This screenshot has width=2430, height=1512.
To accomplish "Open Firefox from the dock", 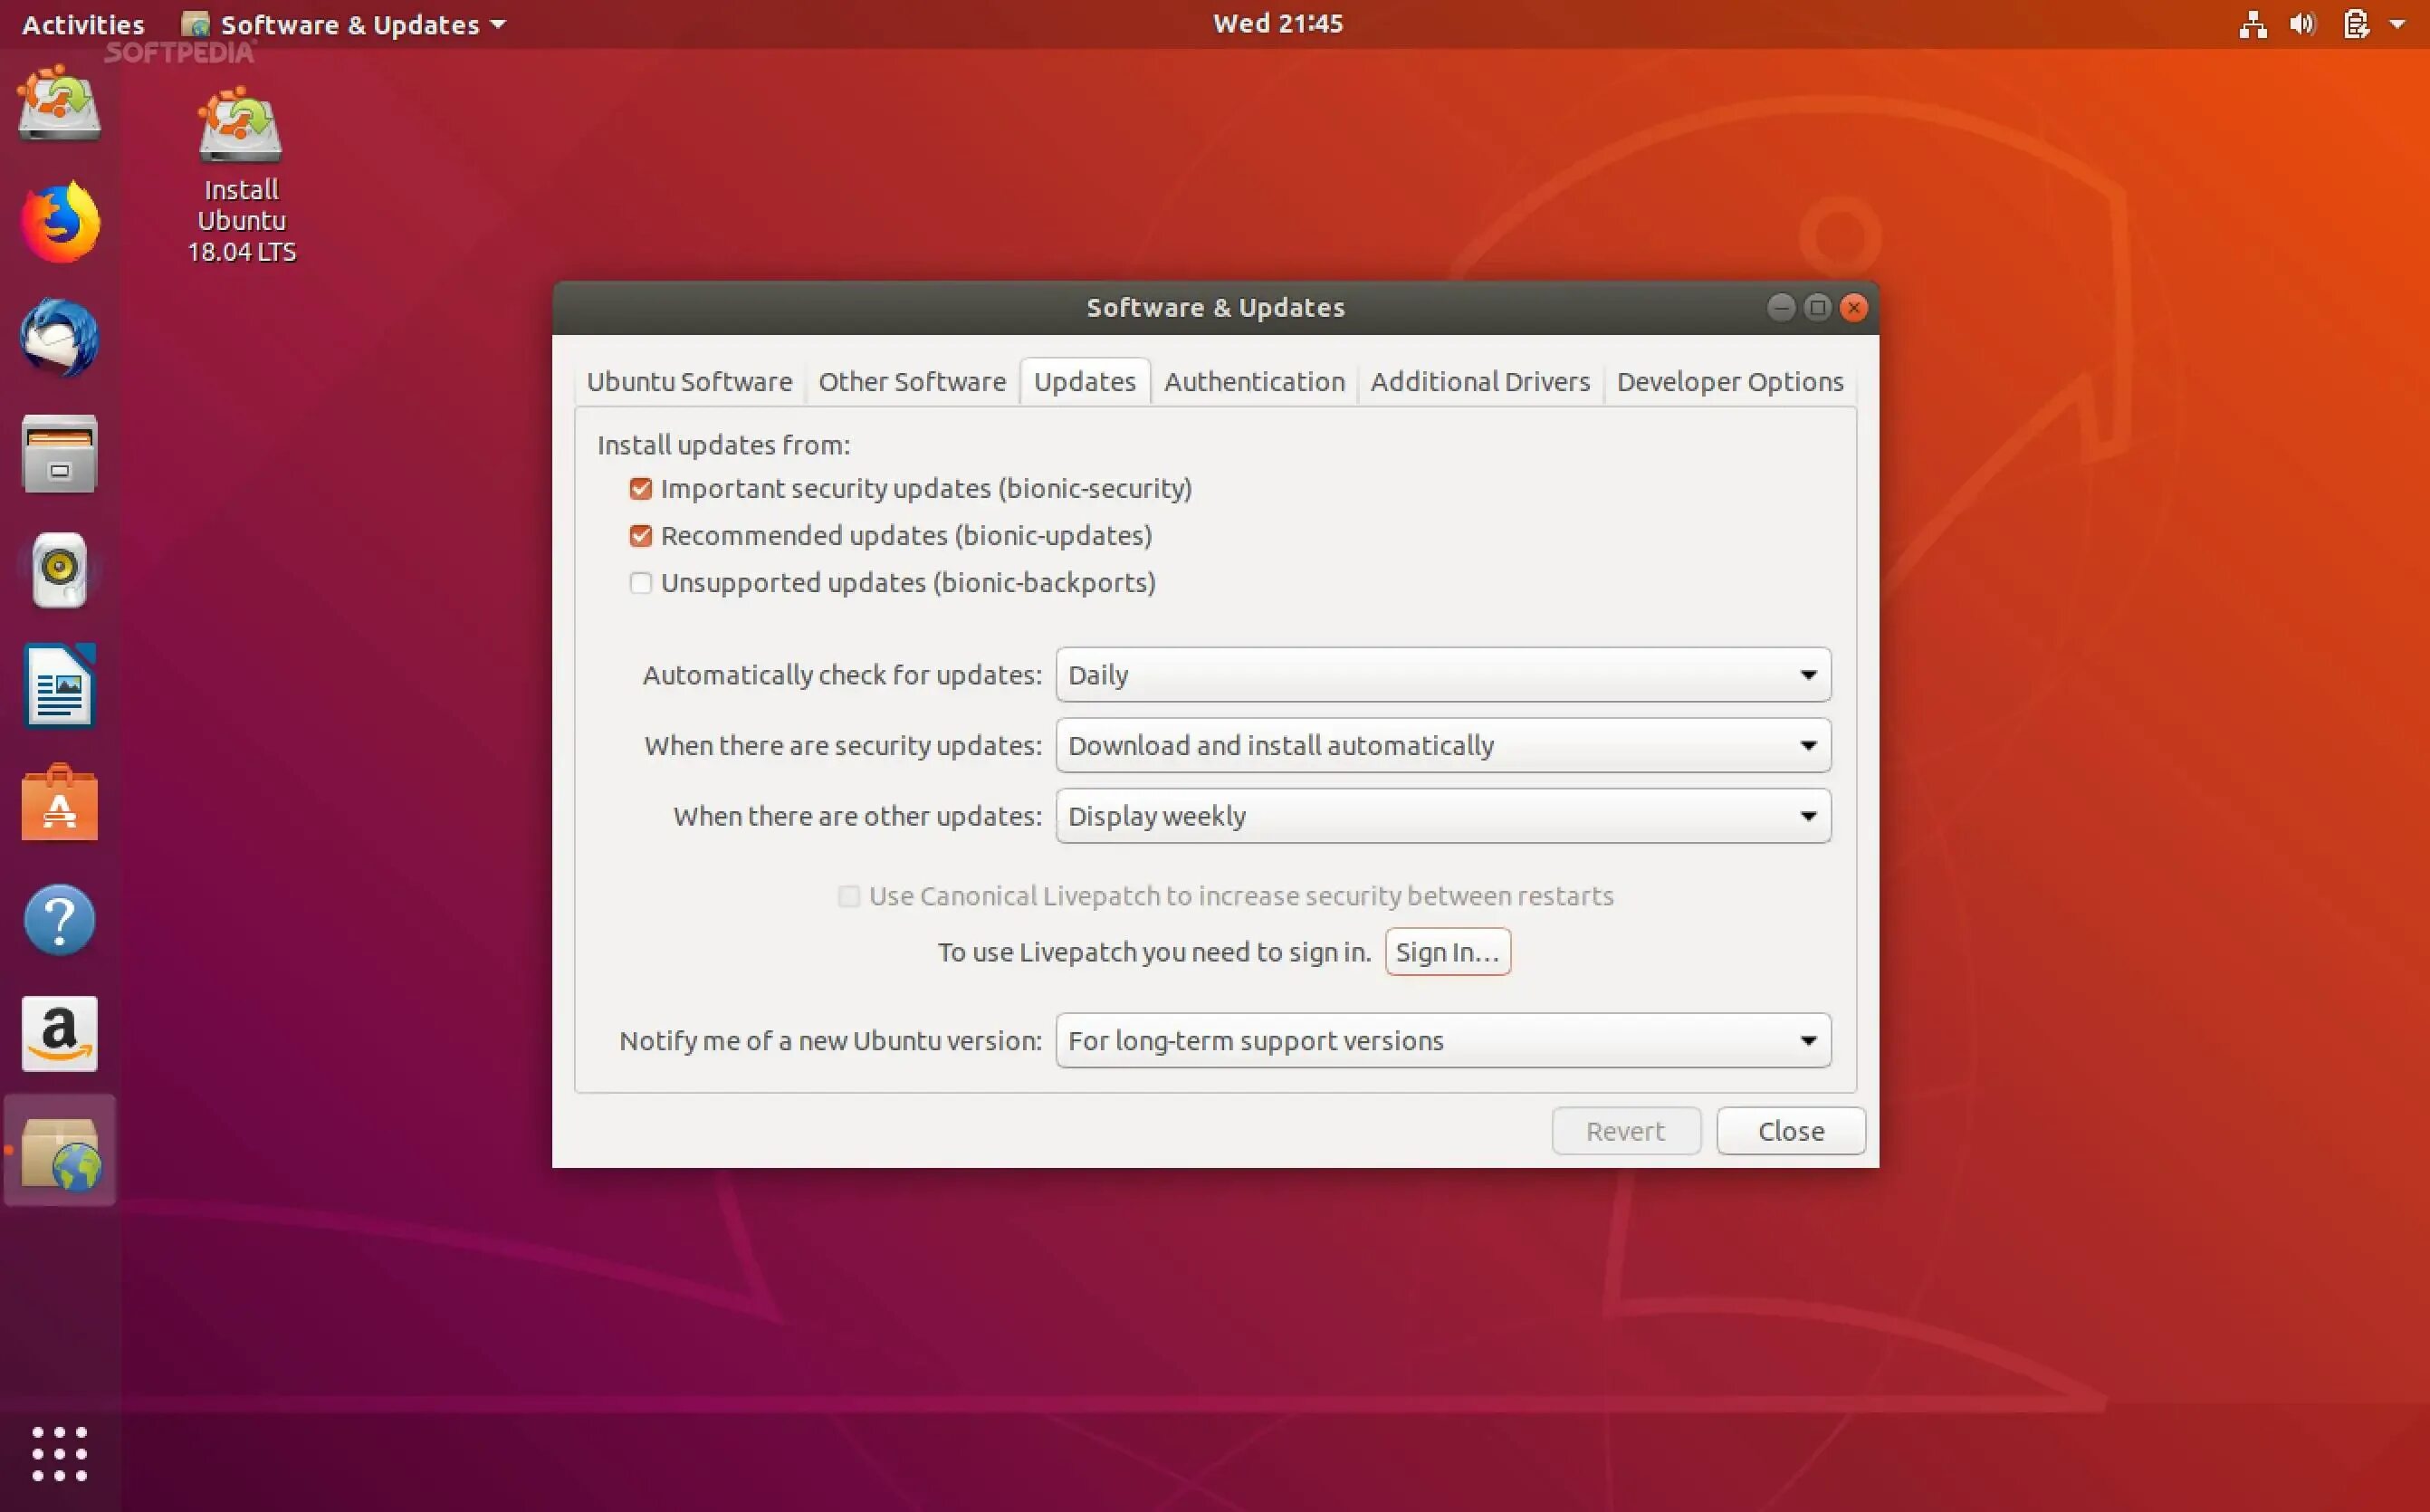I will coord(60,222).
